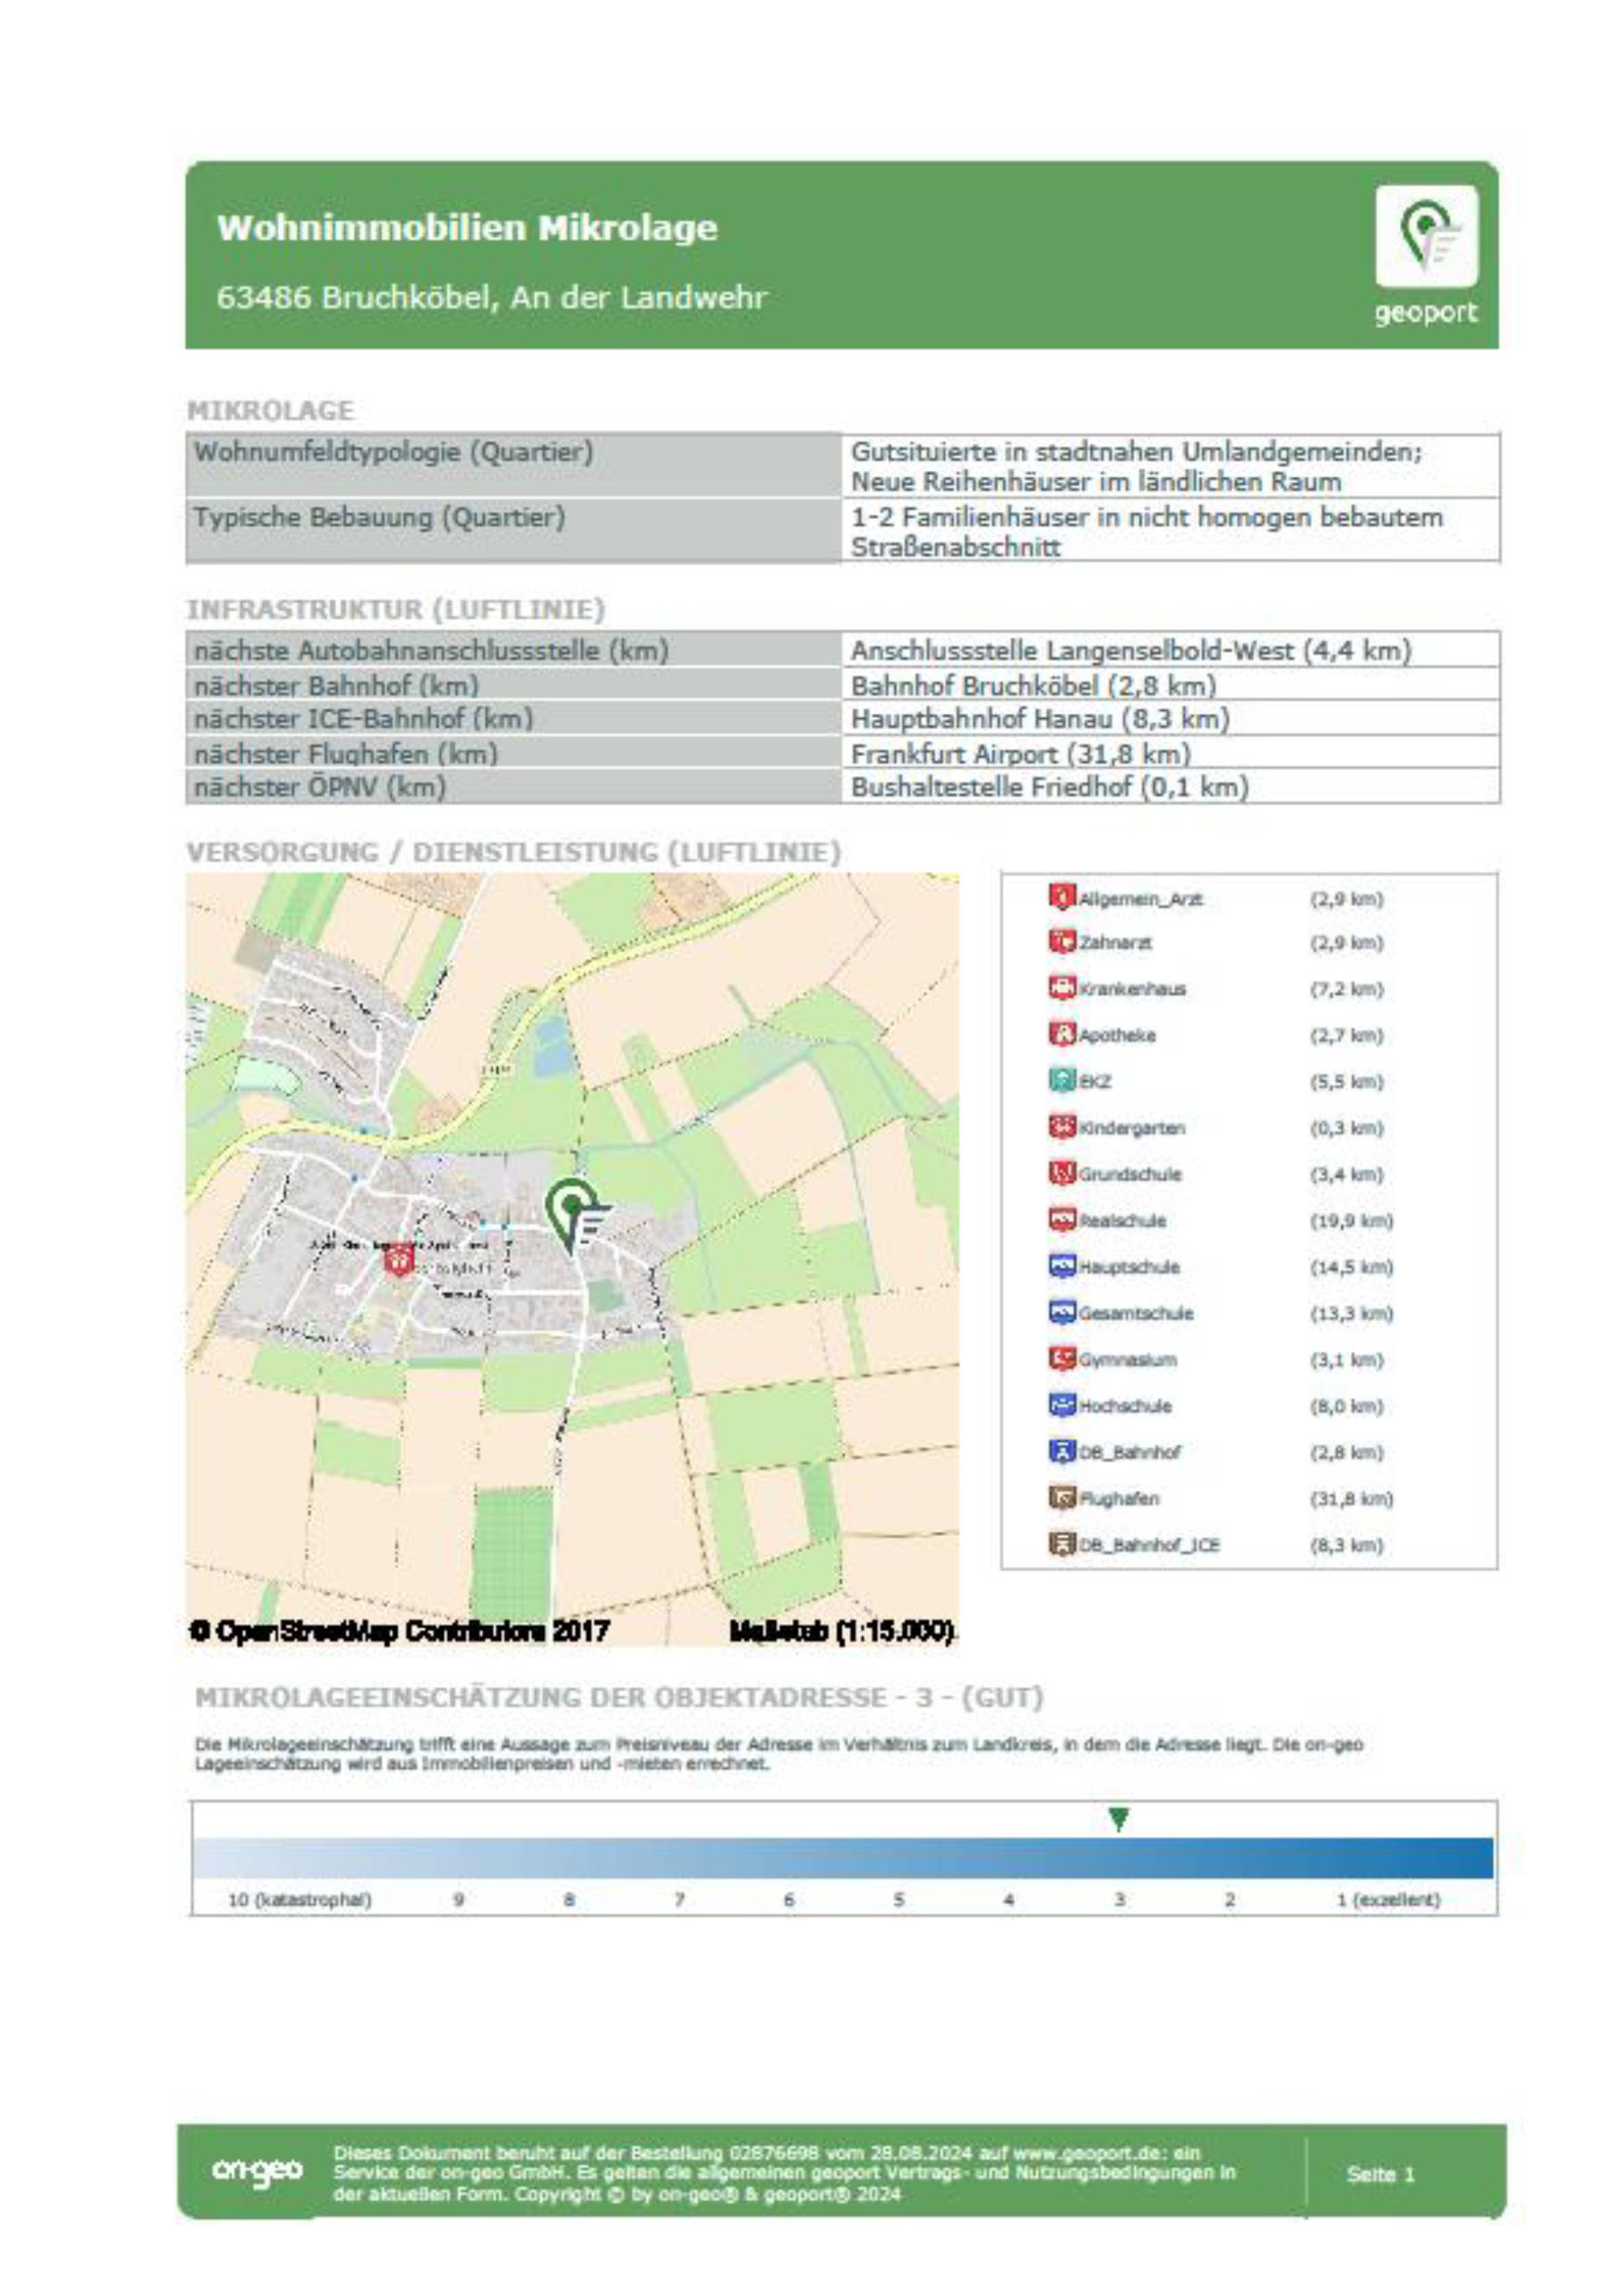Click the Apotheke legend icon
1621x2296 pixels.
point(1060,1034)
